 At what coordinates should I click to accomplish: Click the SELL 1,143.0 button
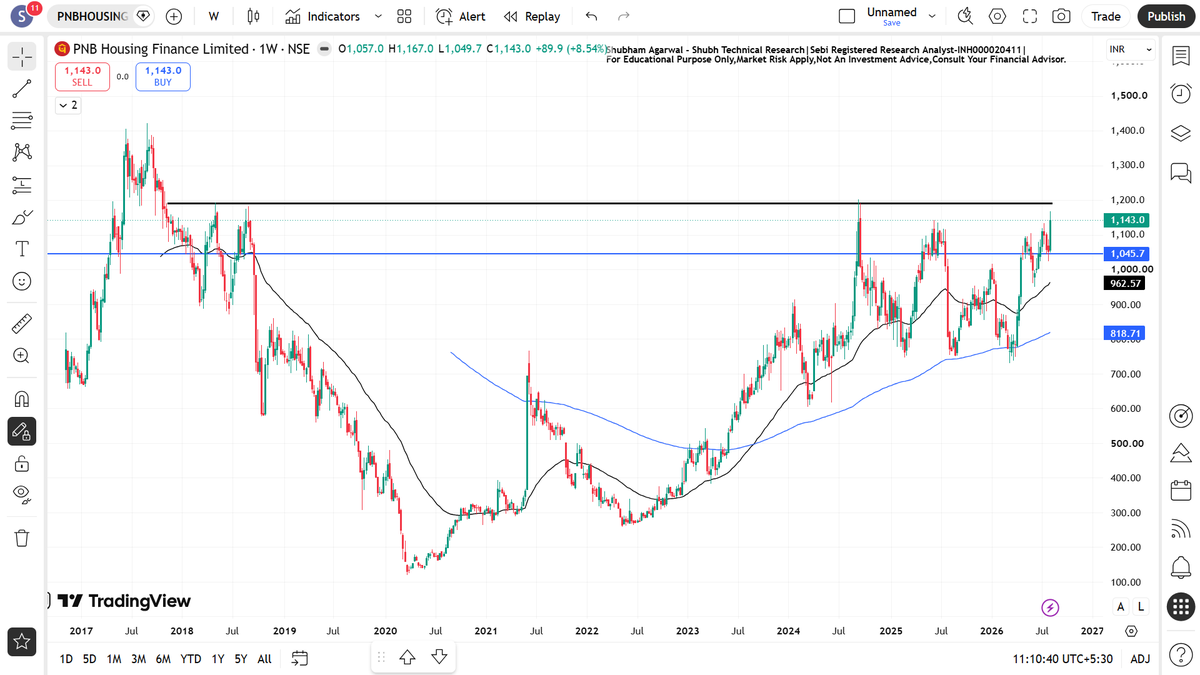tap(81, 76)
